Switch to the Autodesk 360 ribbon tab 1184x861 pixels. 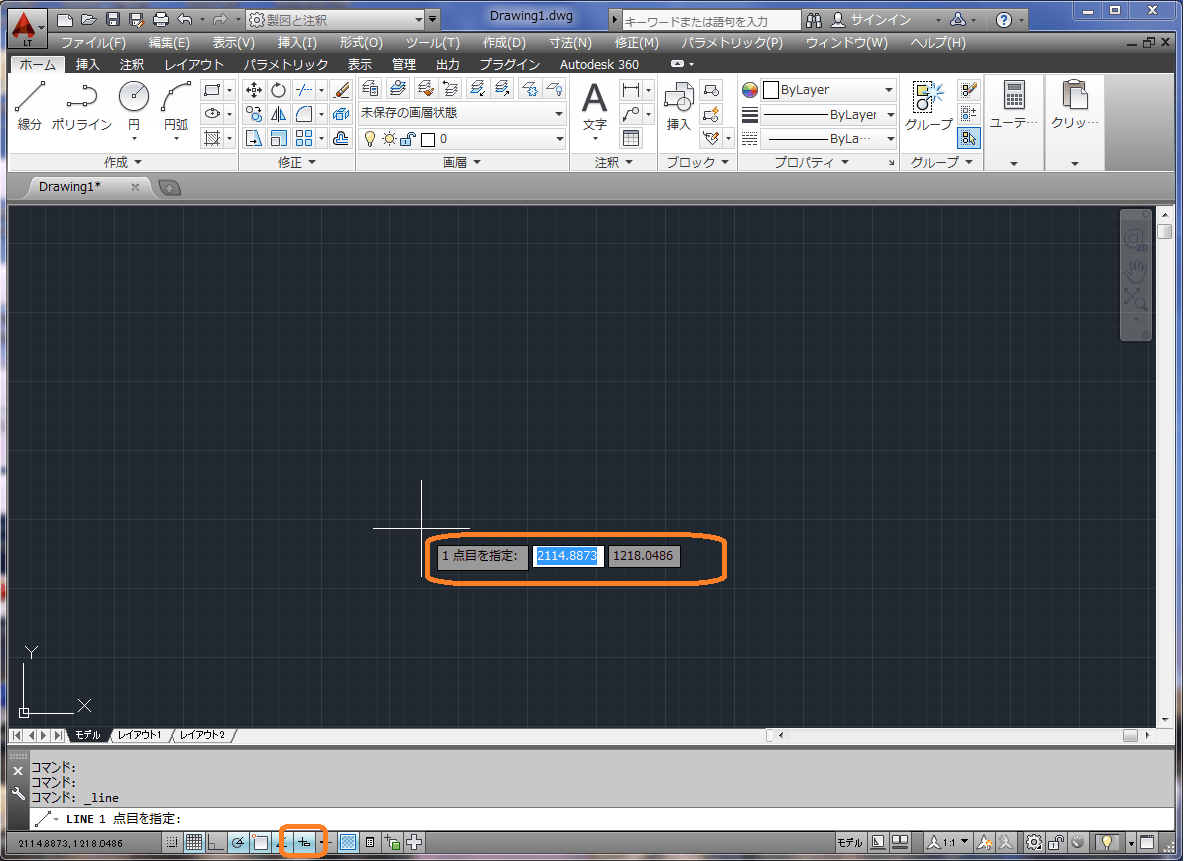click(x=599, y=65)
